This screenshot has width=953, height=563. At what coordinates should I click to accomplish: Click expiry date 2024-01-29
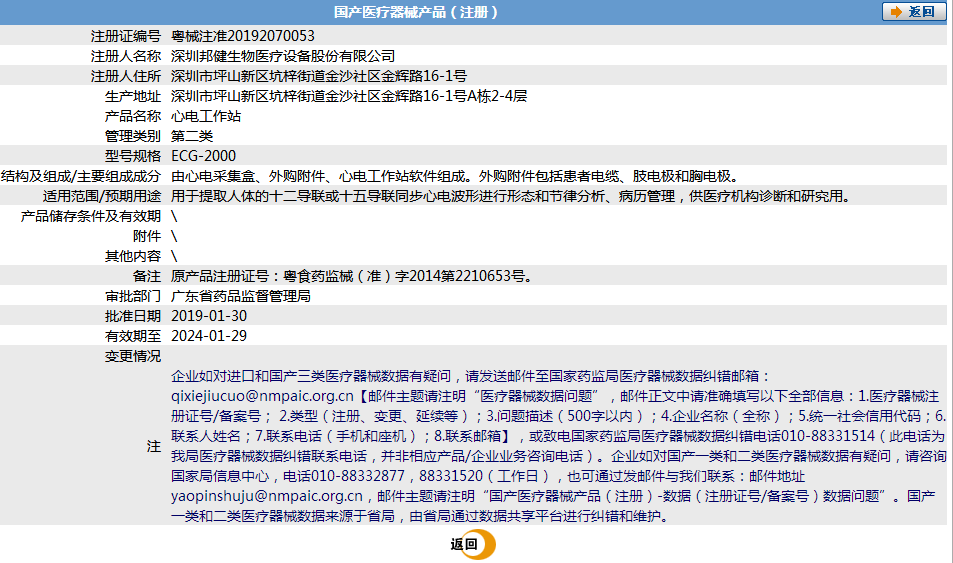click(209, 336)
